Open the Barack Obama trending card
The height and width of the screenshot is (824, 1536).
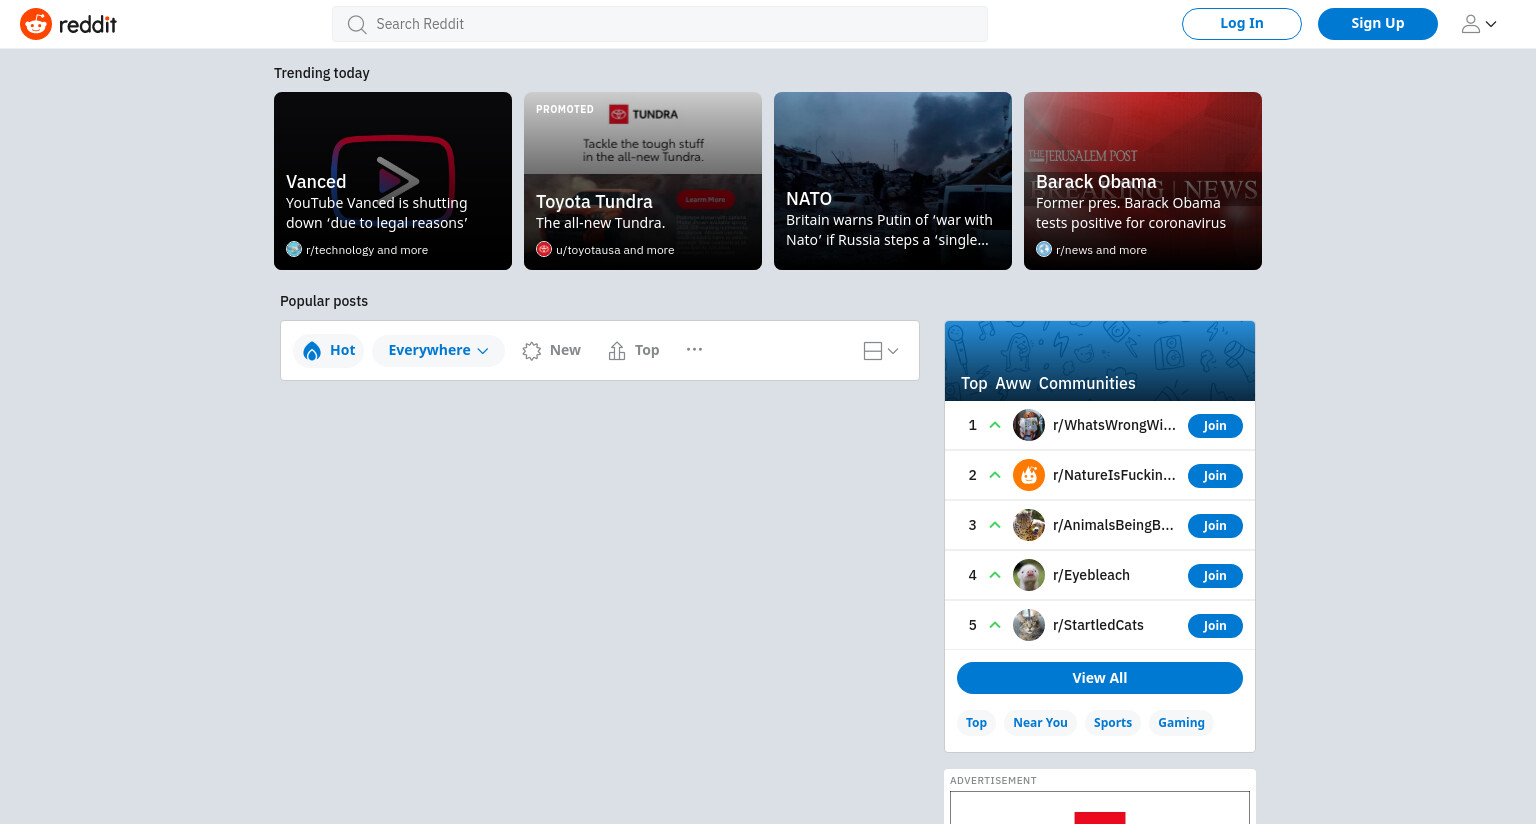pos(1143,181)
